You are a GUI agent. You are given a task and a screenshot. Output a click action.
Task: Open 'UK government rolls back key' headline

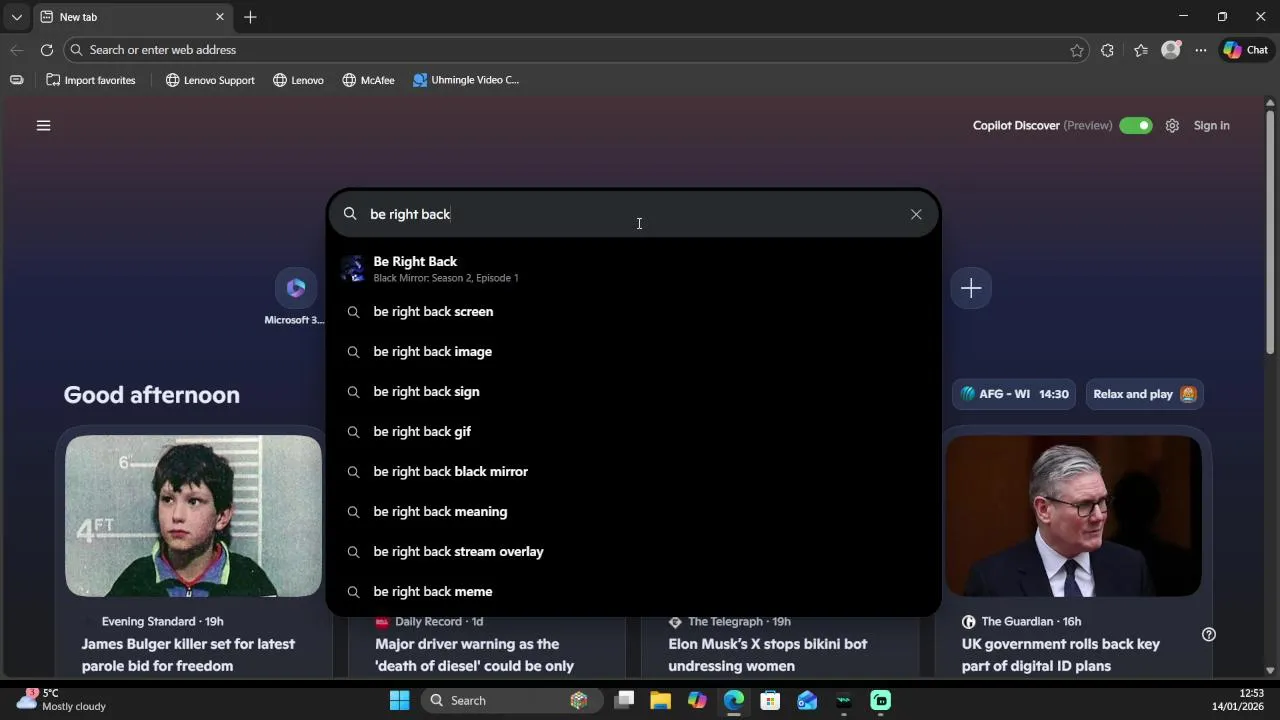coord(1060,655)
